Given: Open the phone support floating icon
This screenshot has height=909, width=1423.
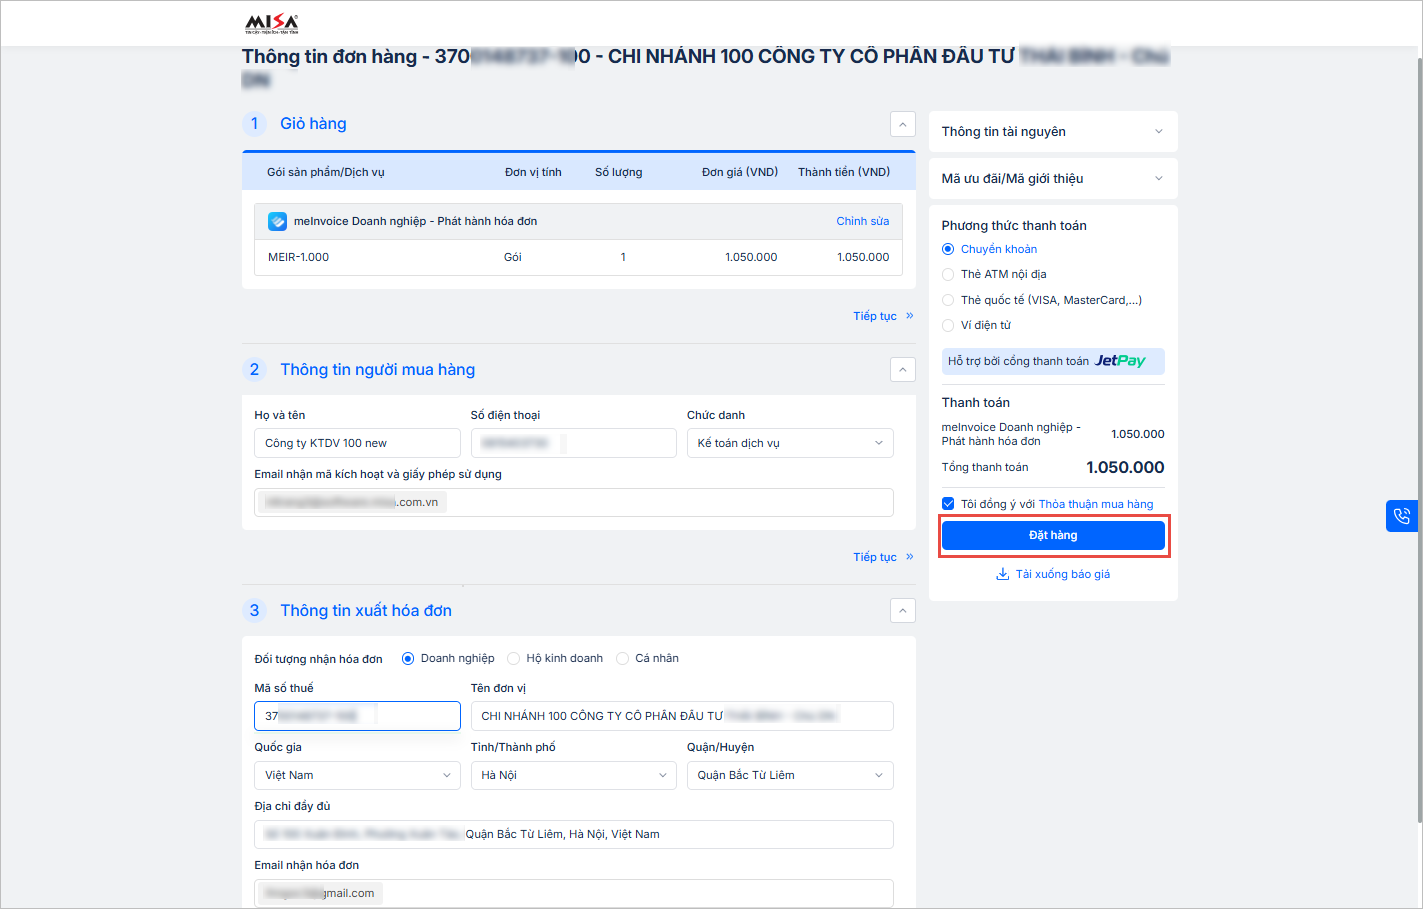Looking at the screenshot, I should [1402, 516].
